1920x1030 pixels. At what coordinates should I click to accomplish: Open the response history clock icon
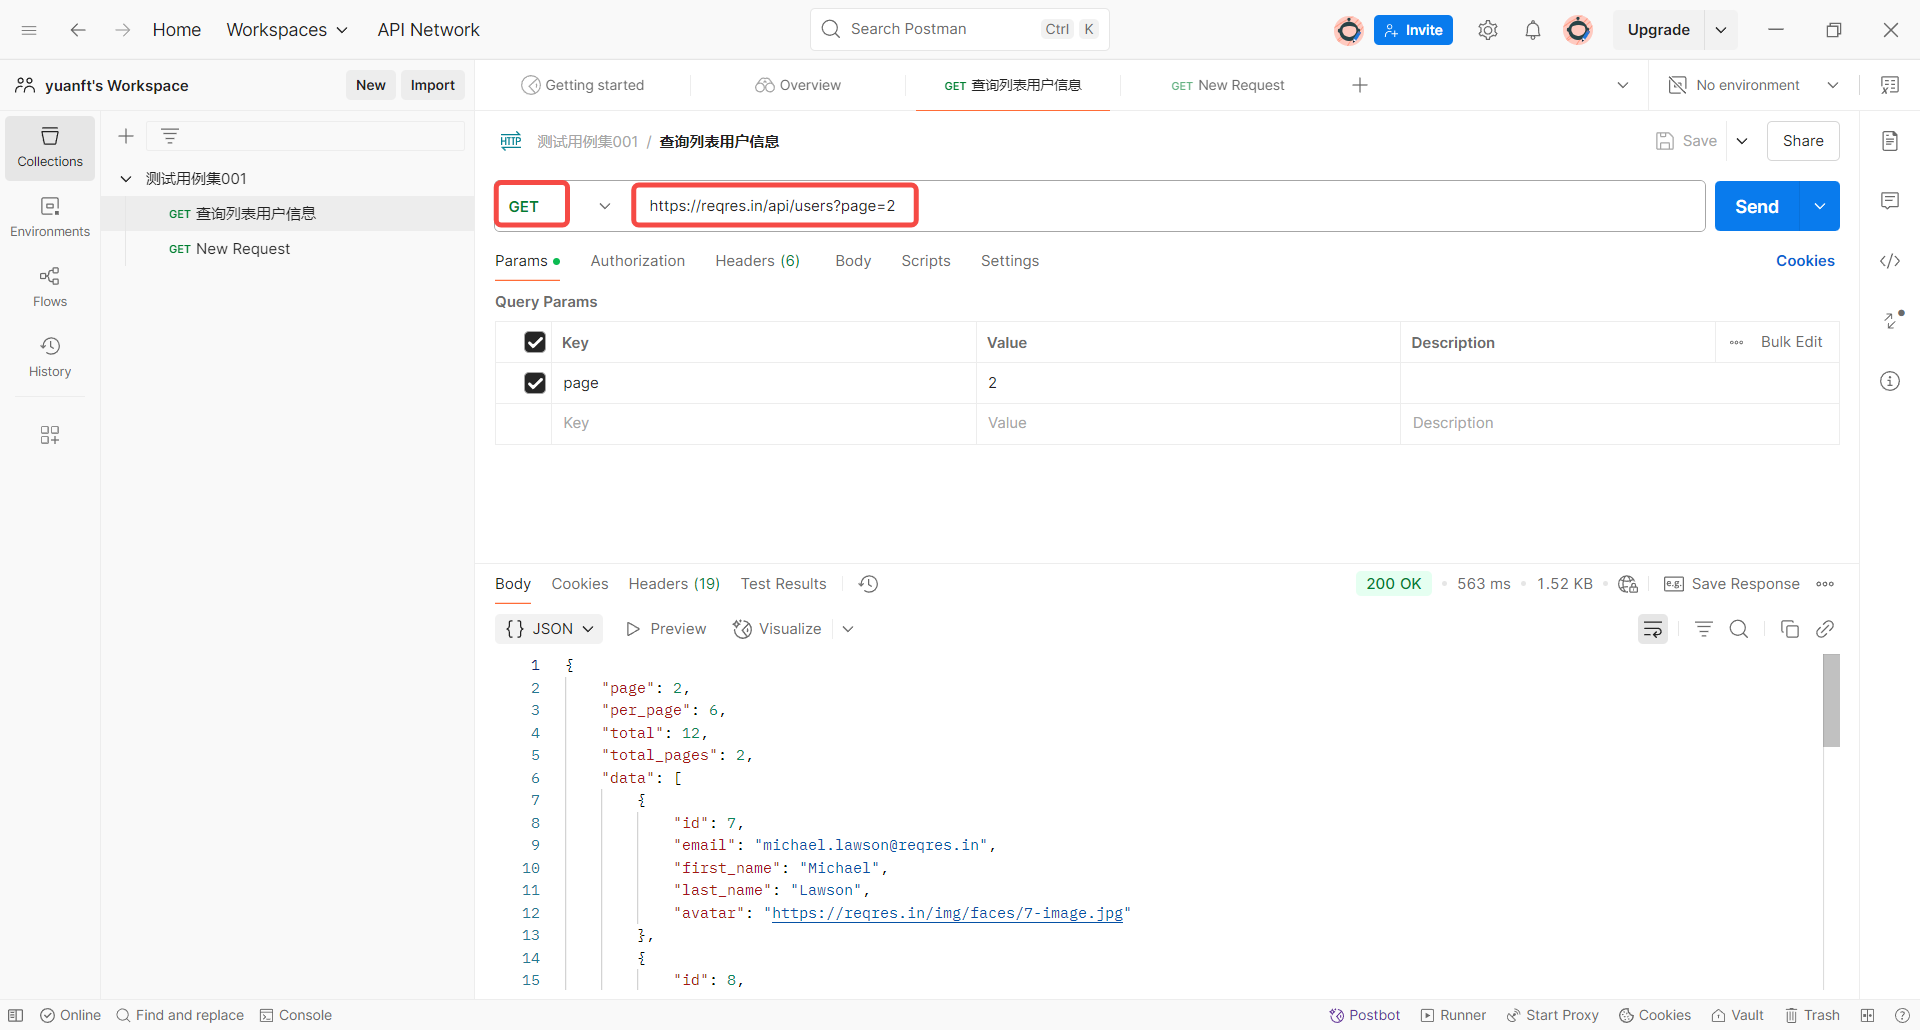point(869,584)
